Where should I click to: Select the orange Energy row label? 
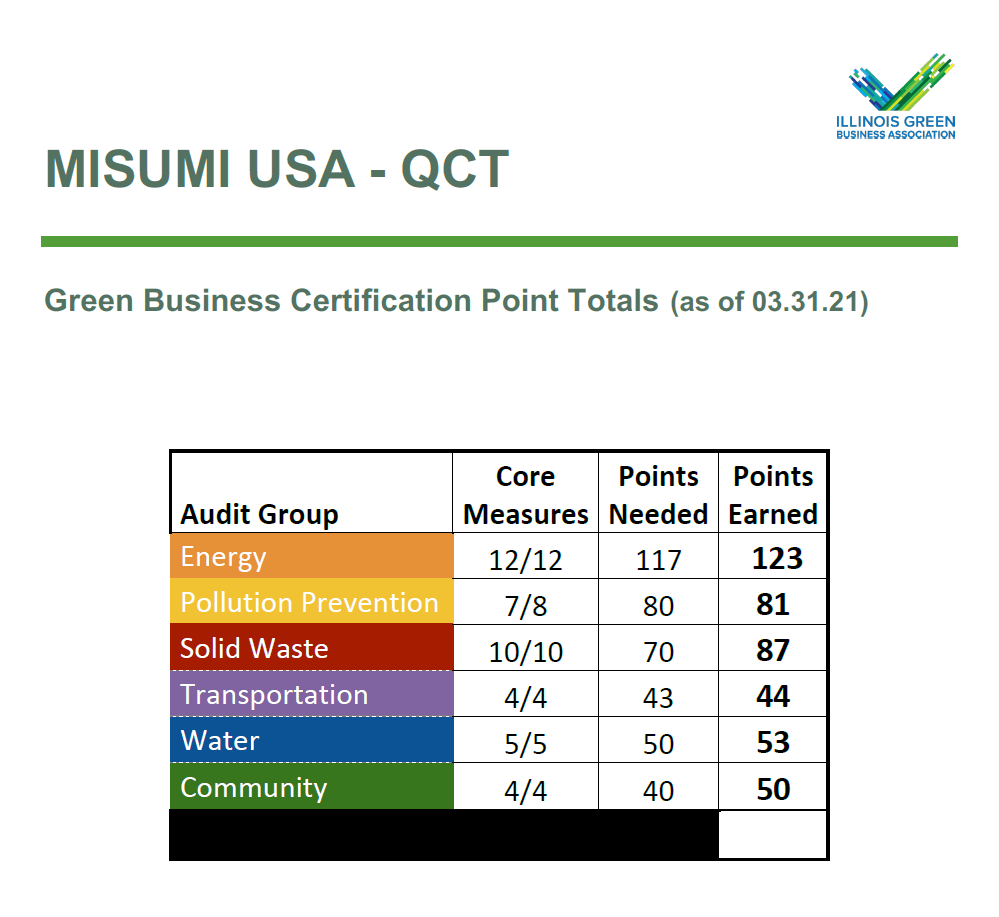coord(312,556)
